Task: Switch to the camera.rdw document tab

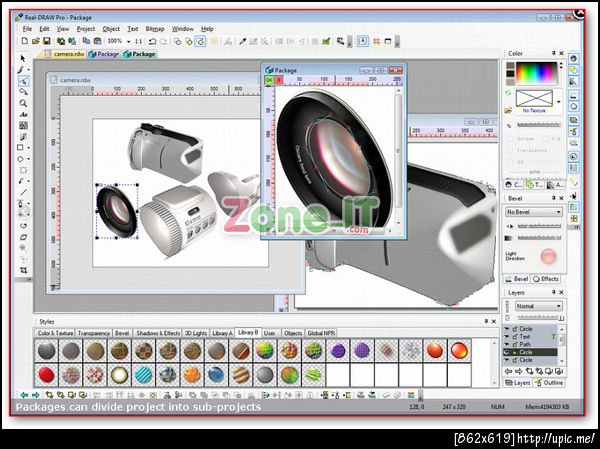Action: point(65,54)
